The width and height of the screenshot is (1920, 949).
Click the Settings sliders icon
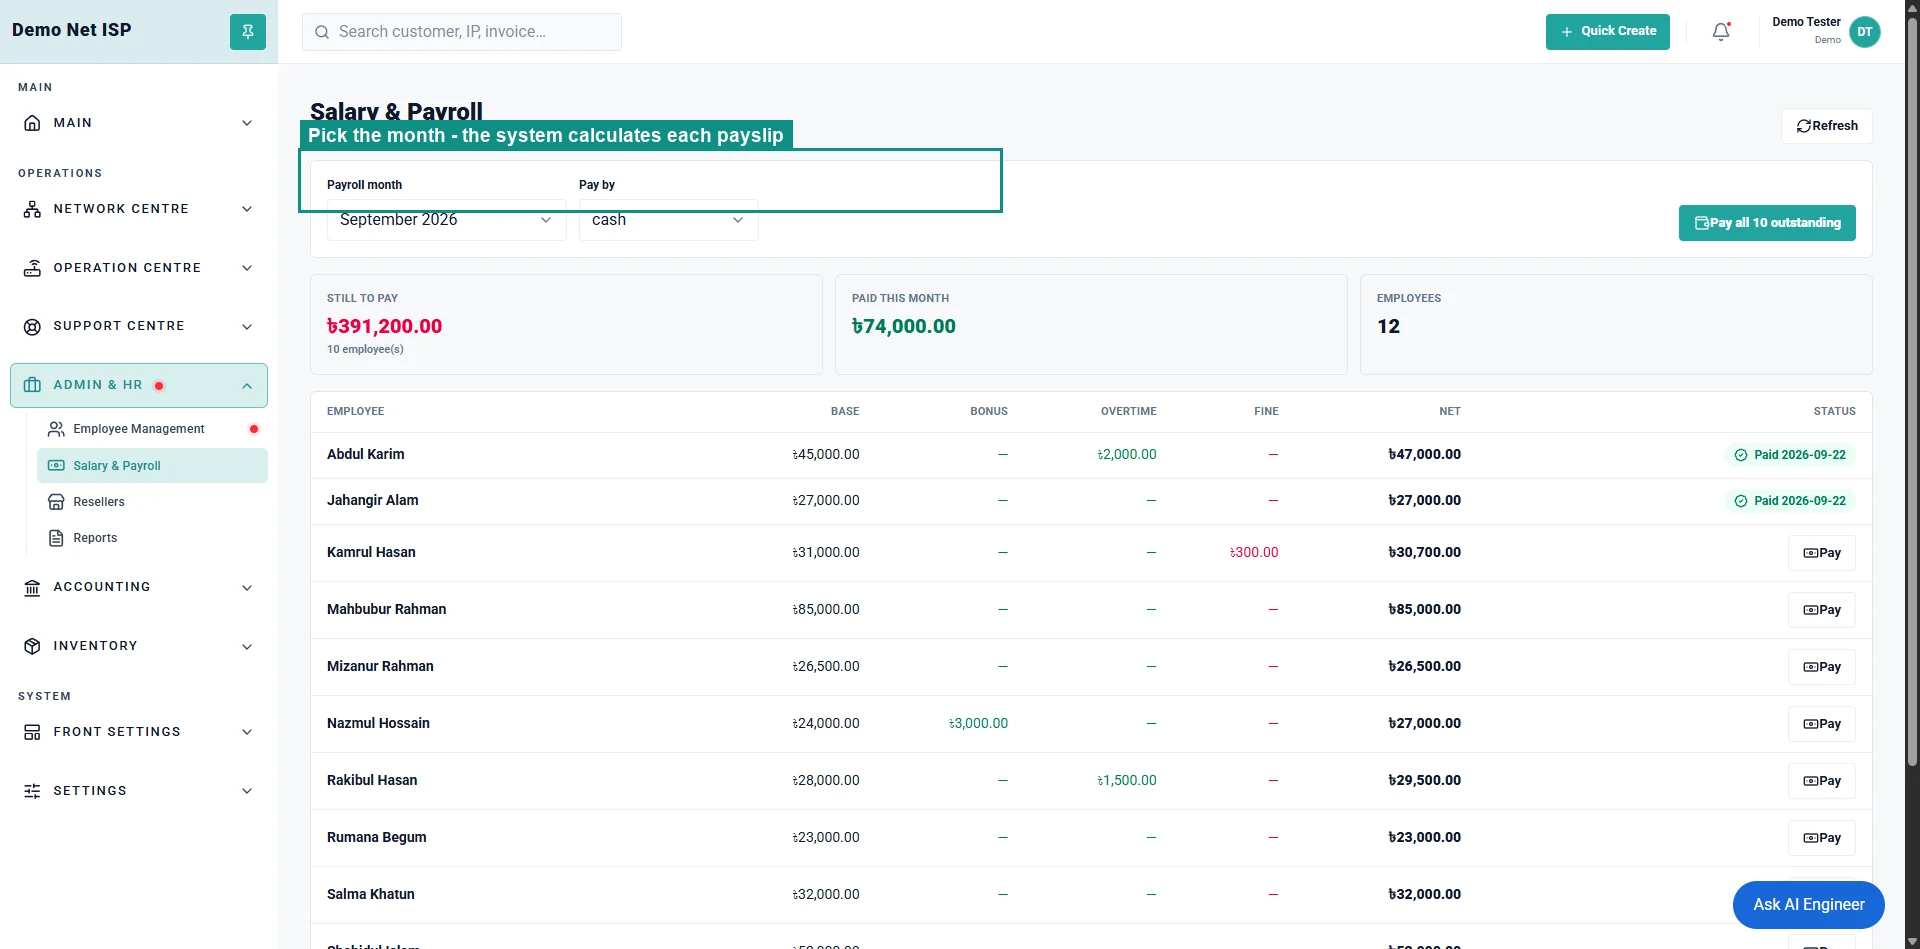(x=32, y=791)
